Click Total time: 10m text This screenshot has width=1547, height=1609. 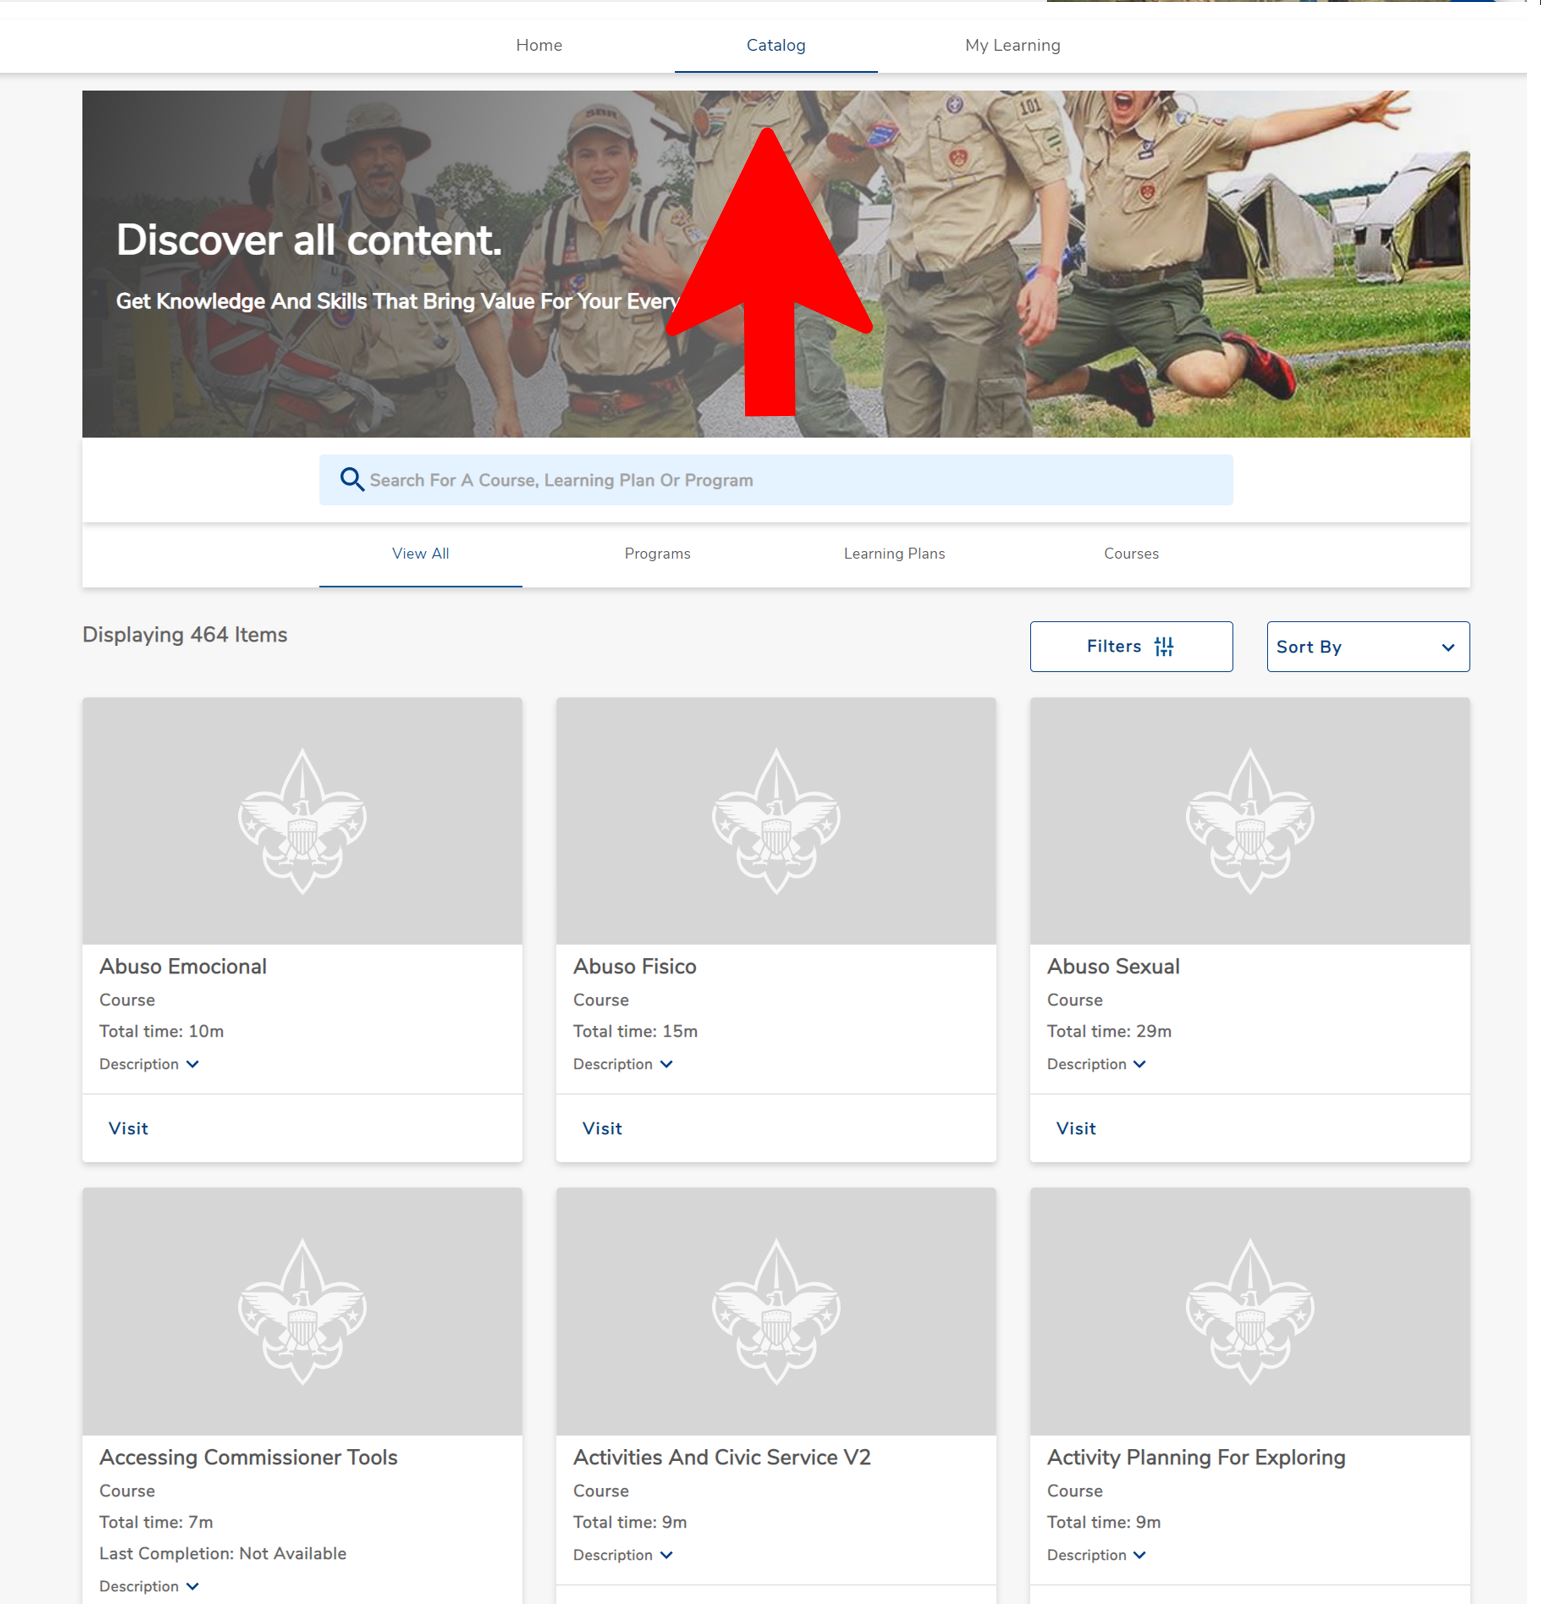[x=162, y=1034]
